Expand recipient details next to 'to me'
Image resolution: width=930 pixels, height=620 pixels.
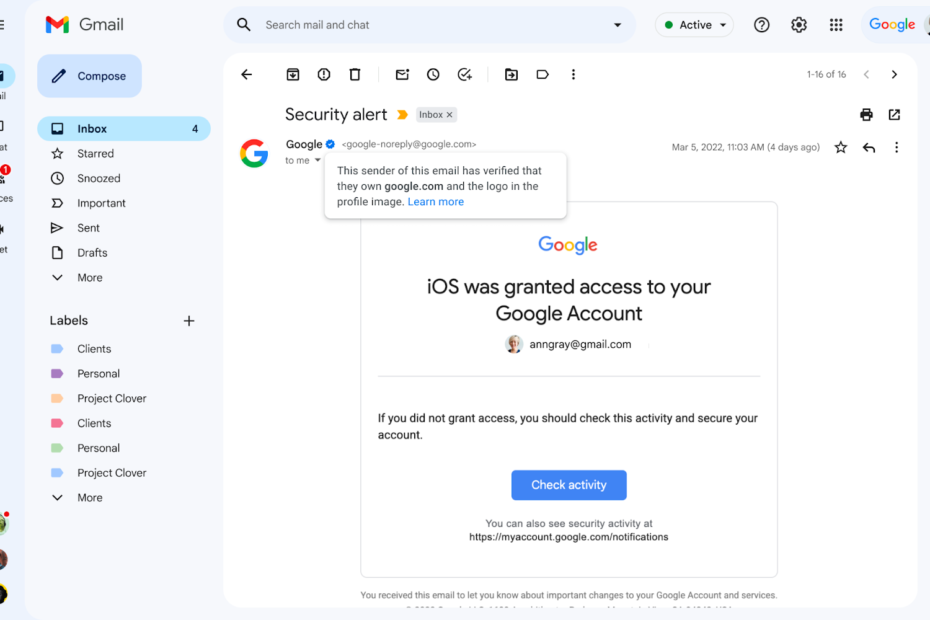[x=318, y=161]
